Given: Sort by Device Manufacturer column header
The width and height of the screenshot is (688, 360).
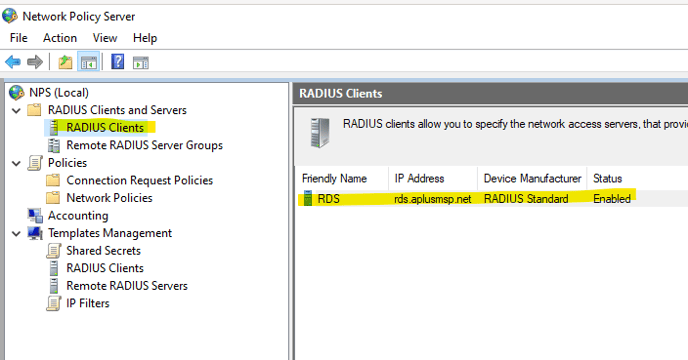Looking at the screenshot, I should pos(532,178).
